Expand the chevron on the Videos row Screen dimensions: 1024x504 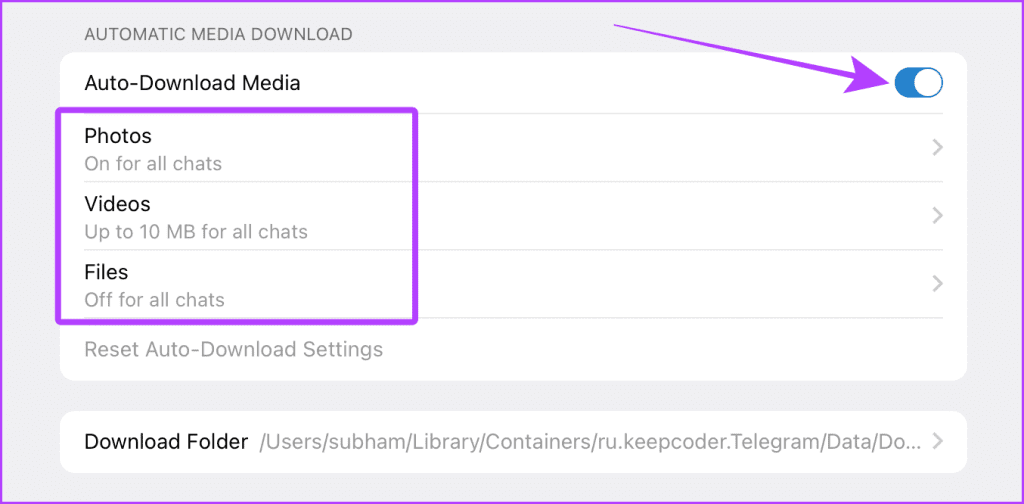tap(937, 215)
